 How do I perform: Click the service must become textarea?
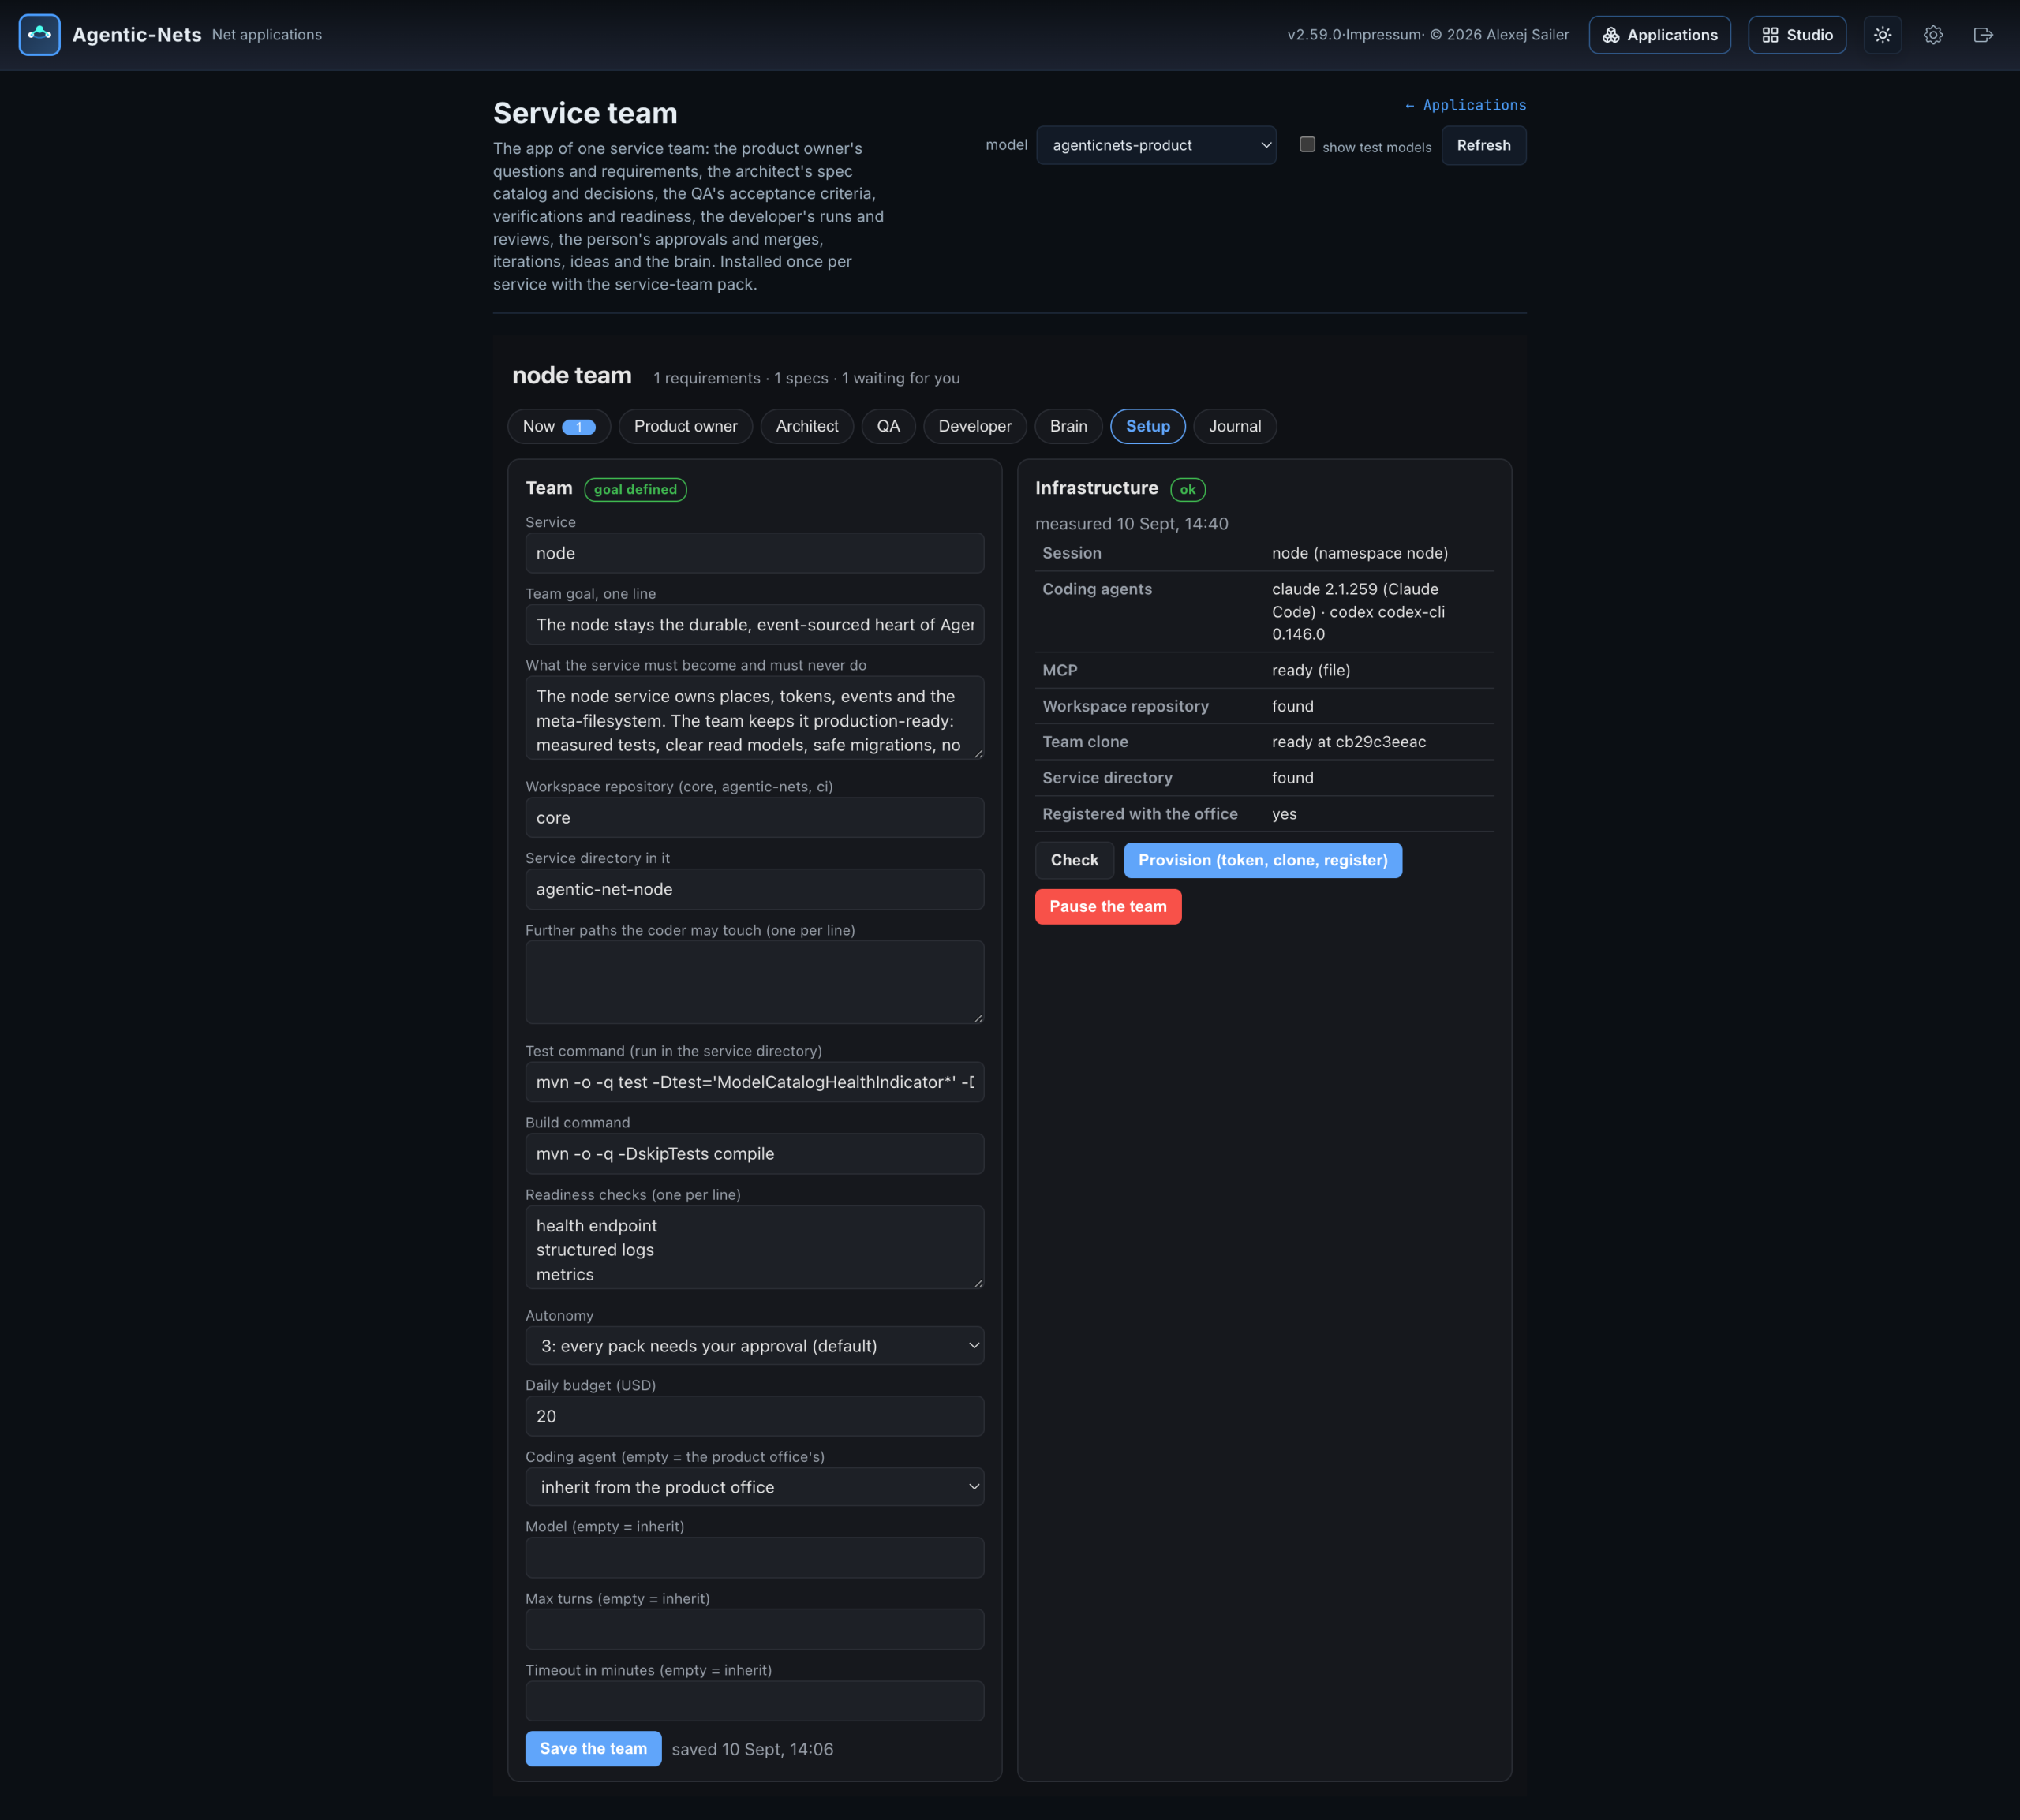coord(755,718)
